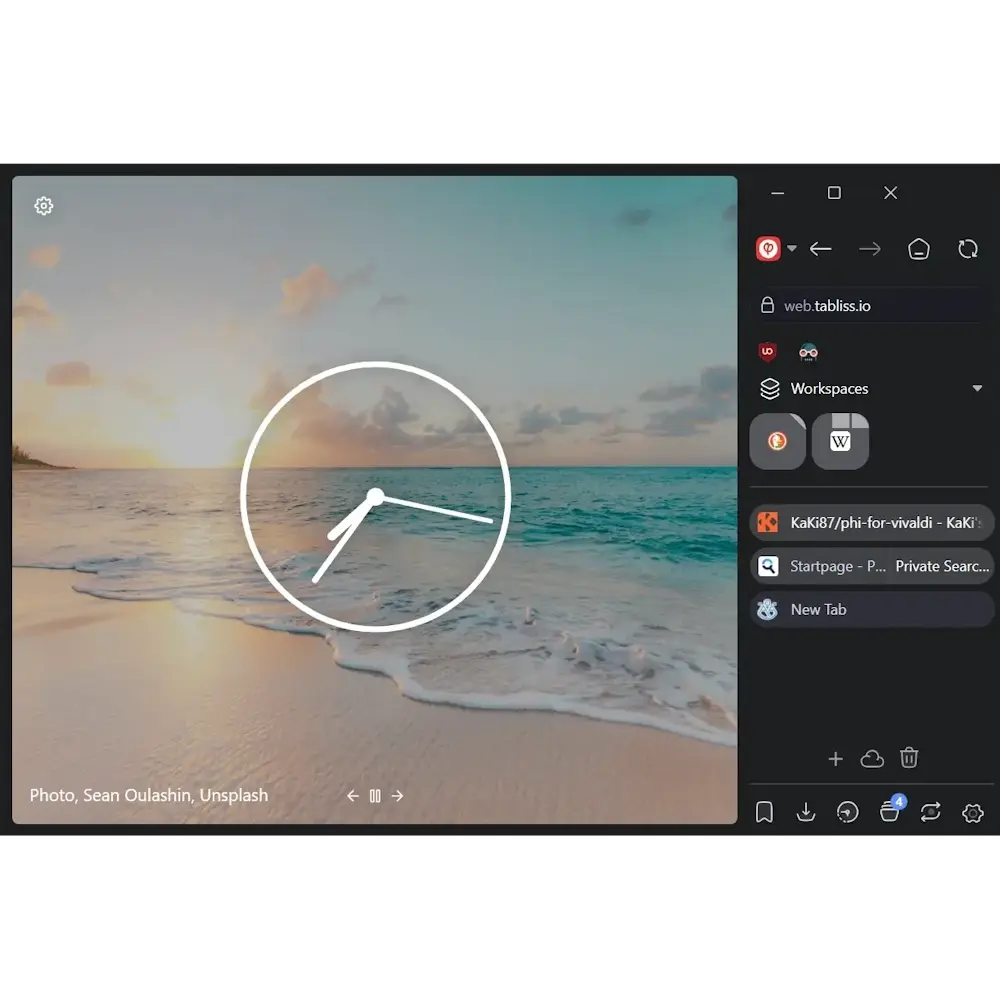Open the Sync status icon

pyautogui.click(x=930, y=812)
